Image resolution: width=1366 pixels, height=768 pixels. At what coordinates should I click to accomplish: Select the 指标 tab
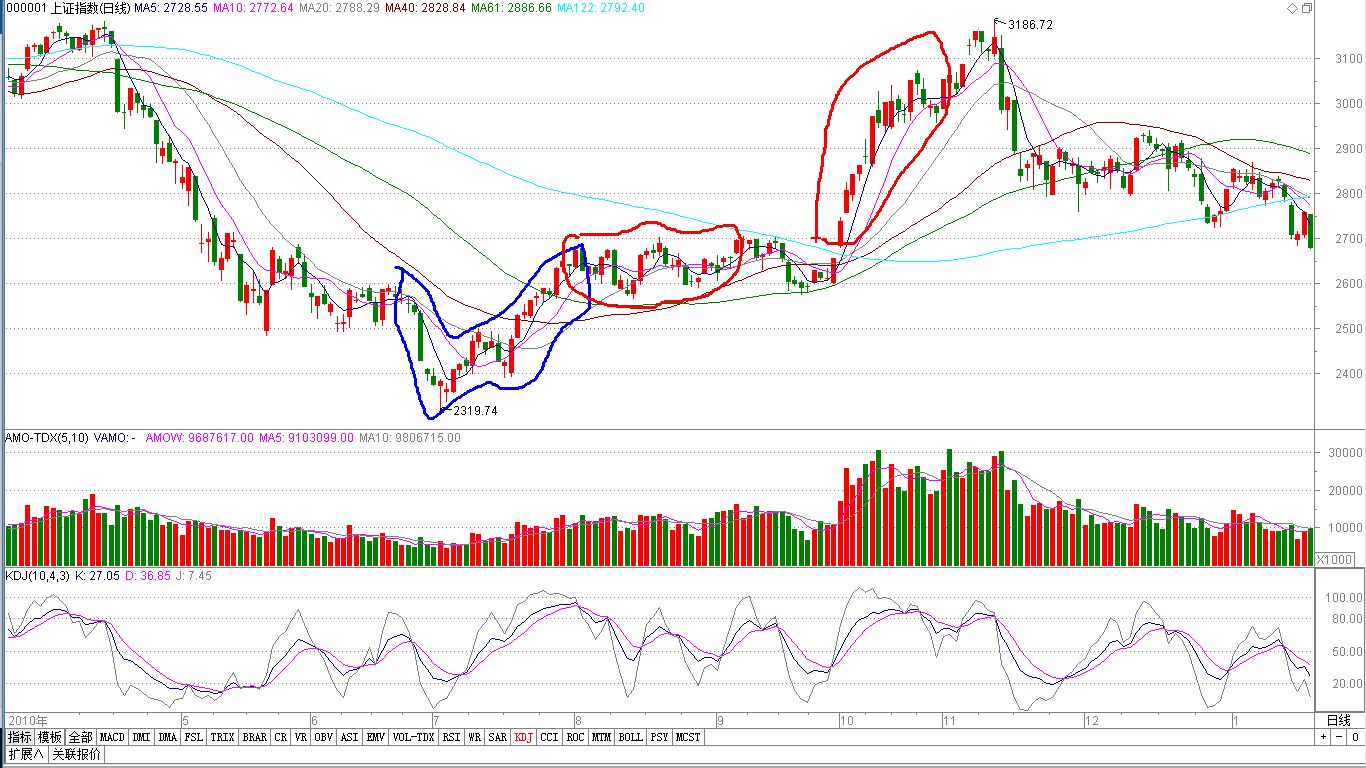click(x=20, y=737)
